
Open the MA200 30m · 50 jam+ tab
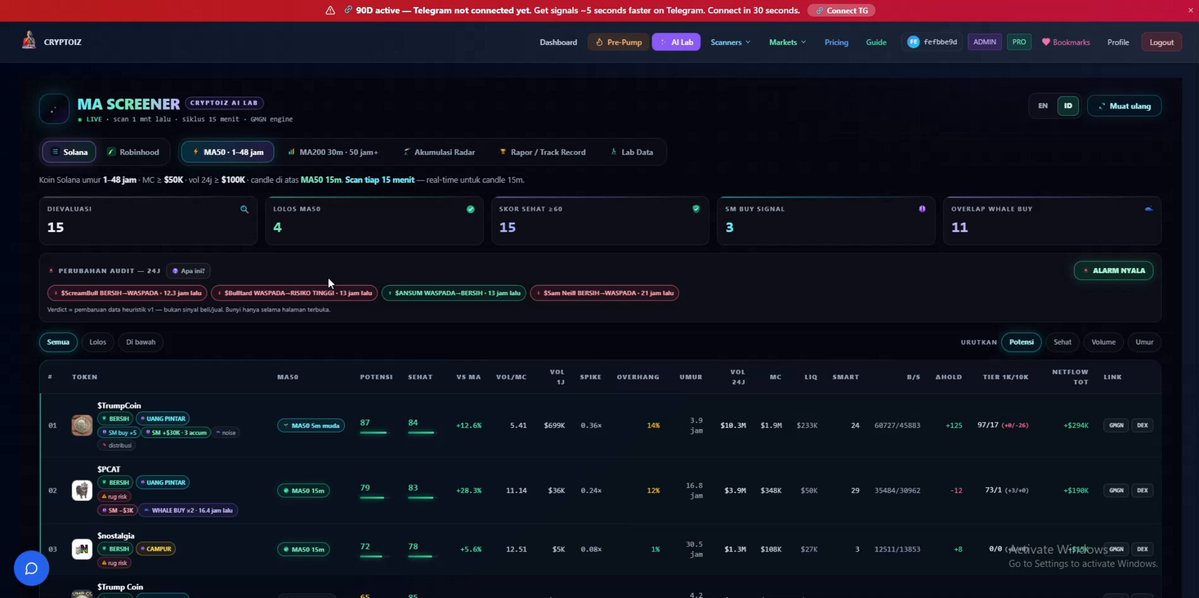[333, 152]
